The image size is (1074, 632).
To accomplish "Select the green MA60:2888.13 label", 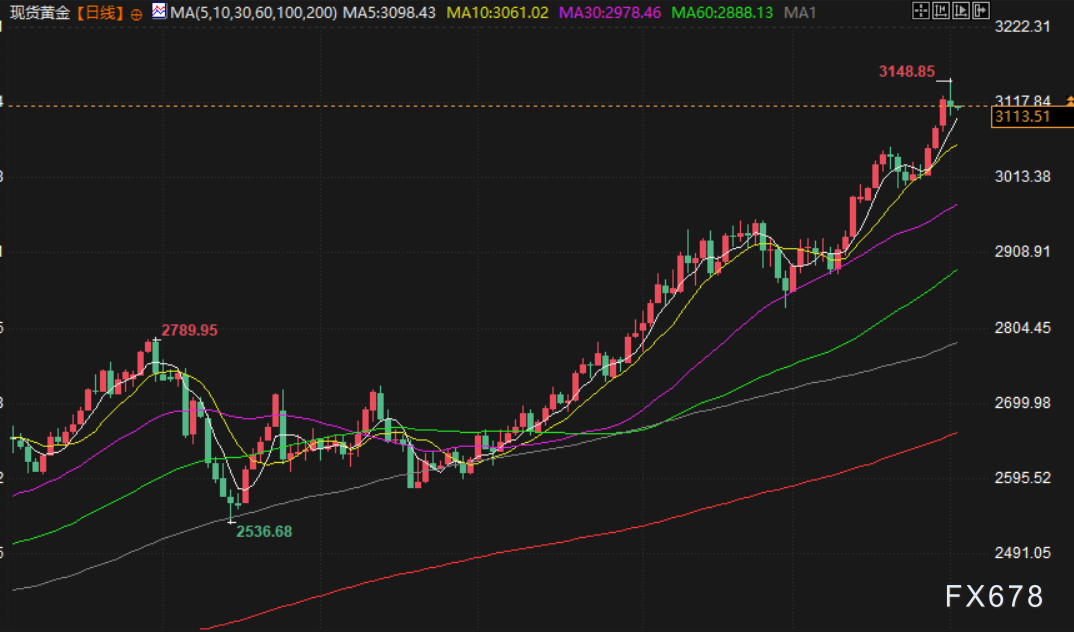I will point(722,13).
